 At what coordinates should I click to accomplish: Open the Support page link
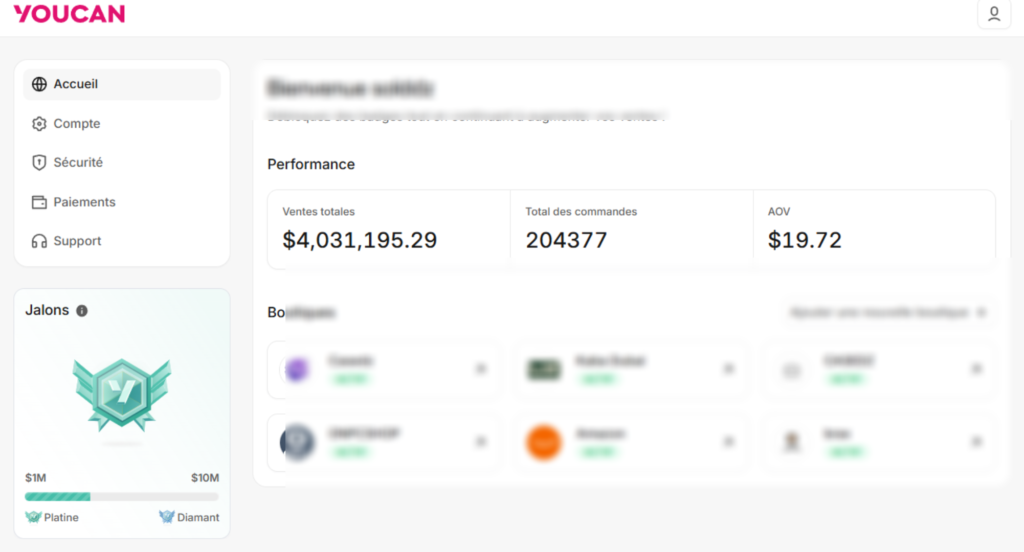tap(77, 241)
